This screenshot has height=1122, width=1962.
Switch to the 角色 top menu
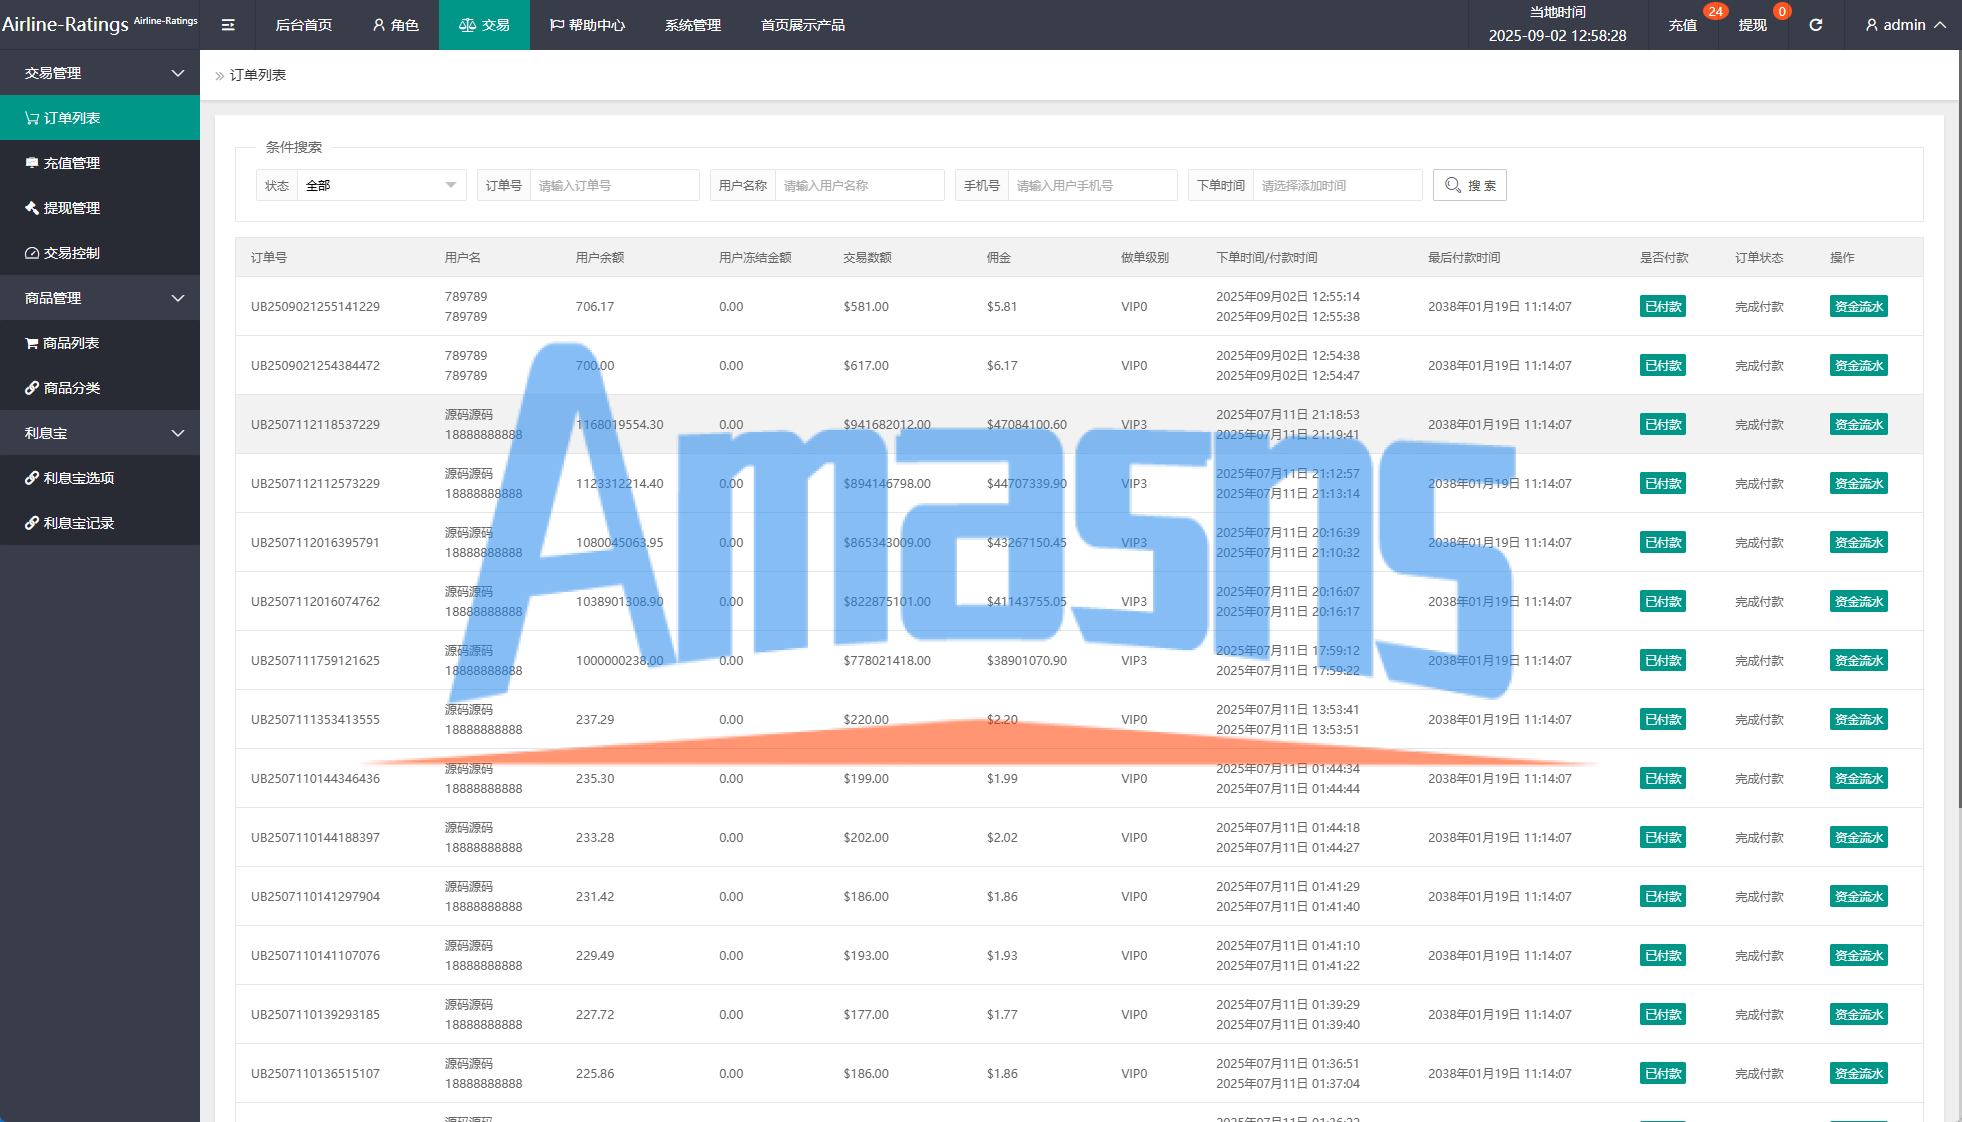[x=395, y=25]
